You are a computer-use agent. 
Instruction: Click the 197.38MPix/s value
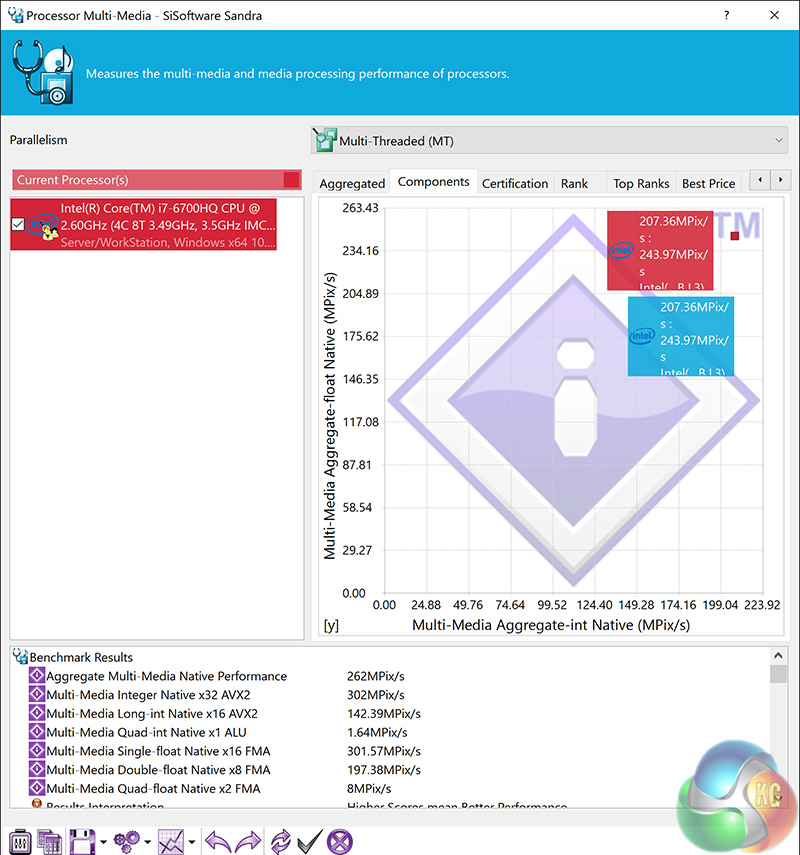pyautogui.click(x=384, y=770)
